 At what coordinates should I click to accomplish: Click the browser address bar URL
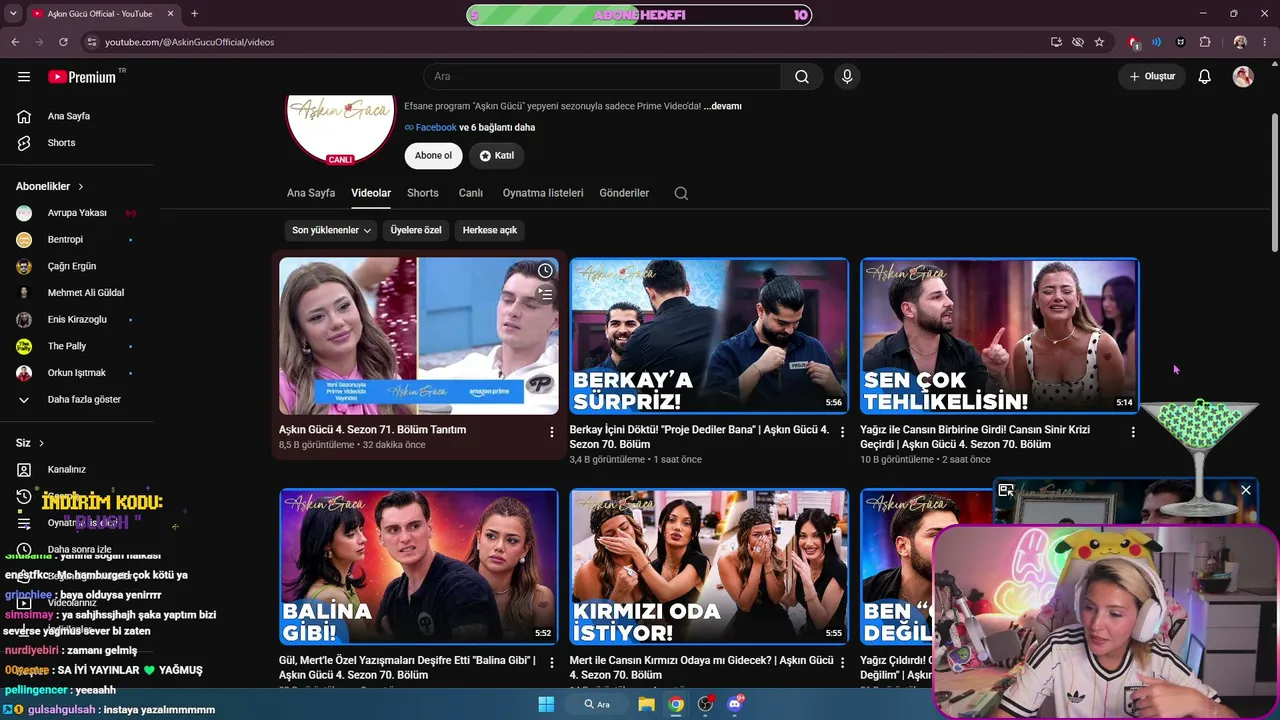click(190, 42)
